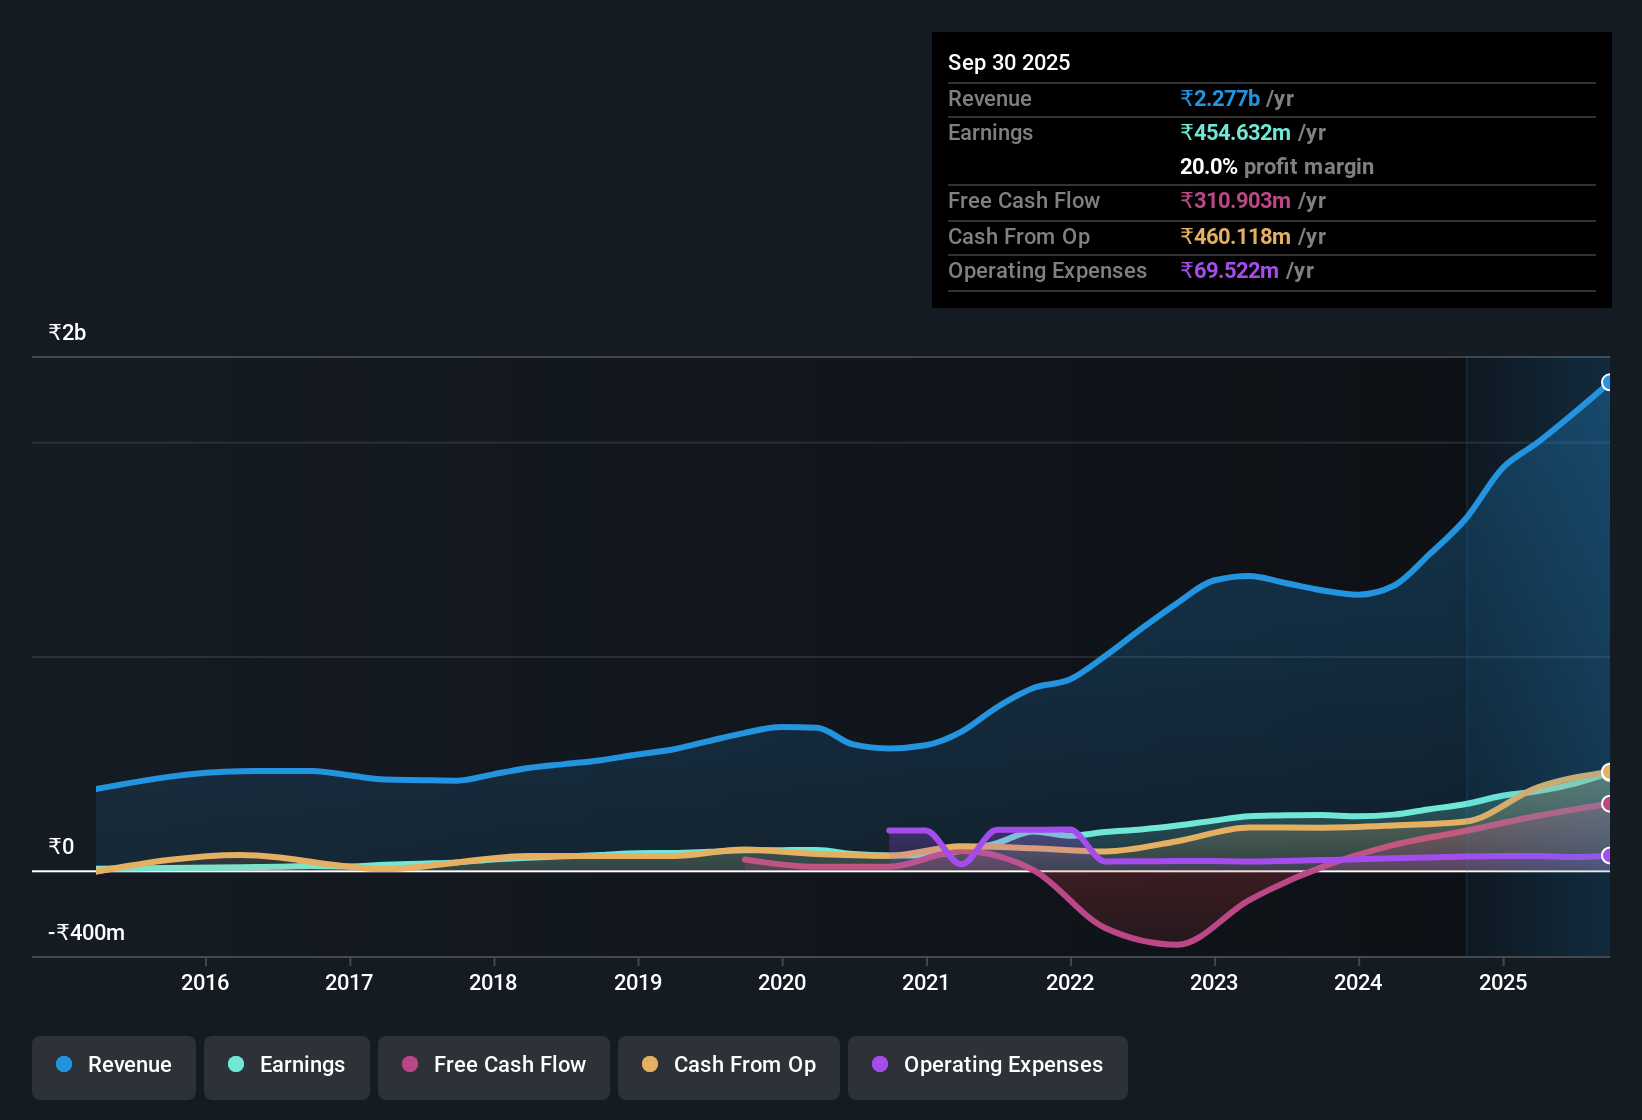Click the Cash From Op legend button
Viewport: 1642px width, 1120px height.
728,1065
